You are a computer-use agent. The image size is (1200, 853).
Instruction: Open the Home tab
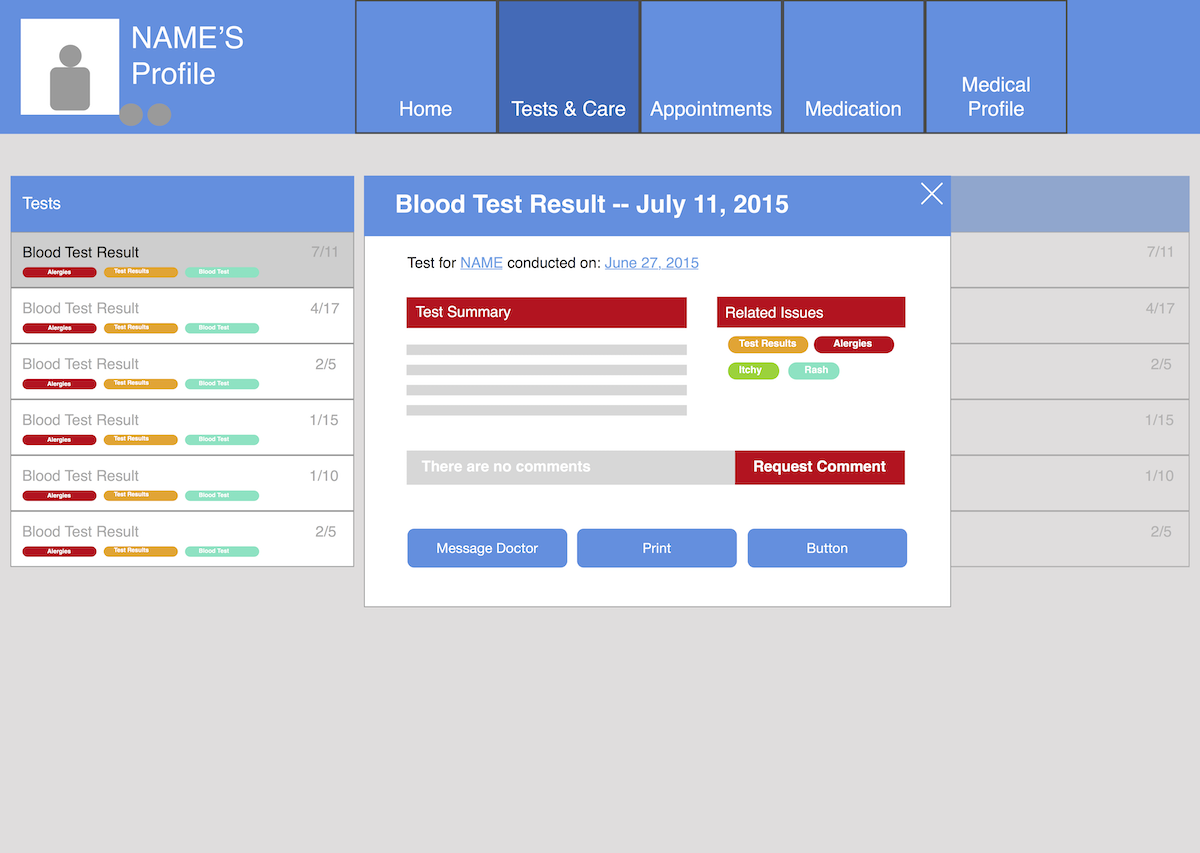point(426,67)
